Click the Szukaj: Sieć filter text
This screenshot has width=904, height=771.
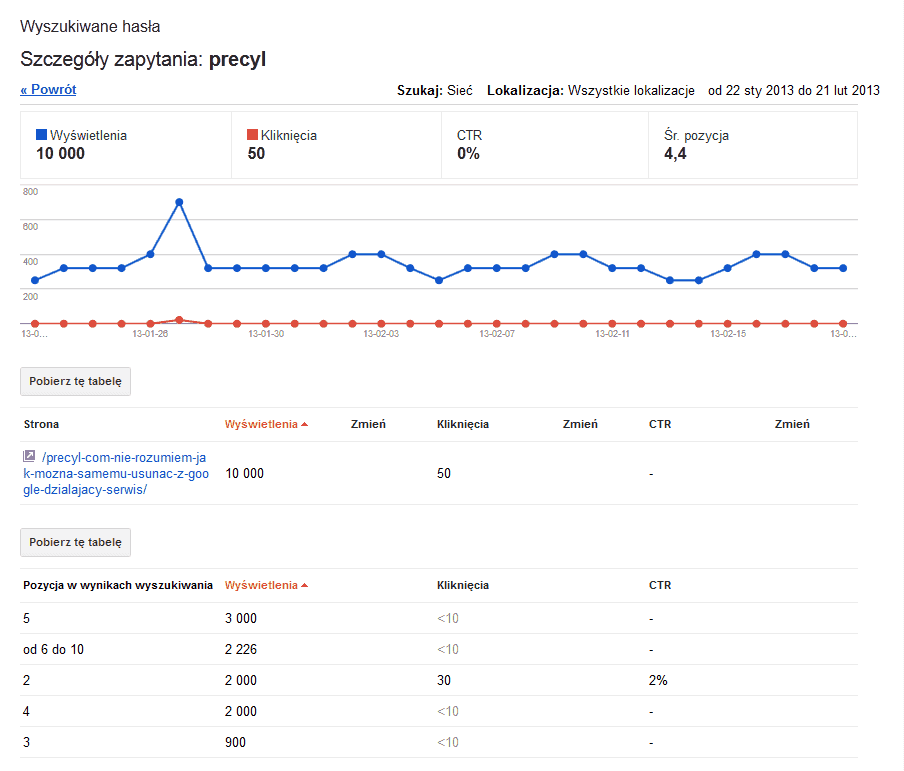(x=435, y=91)
